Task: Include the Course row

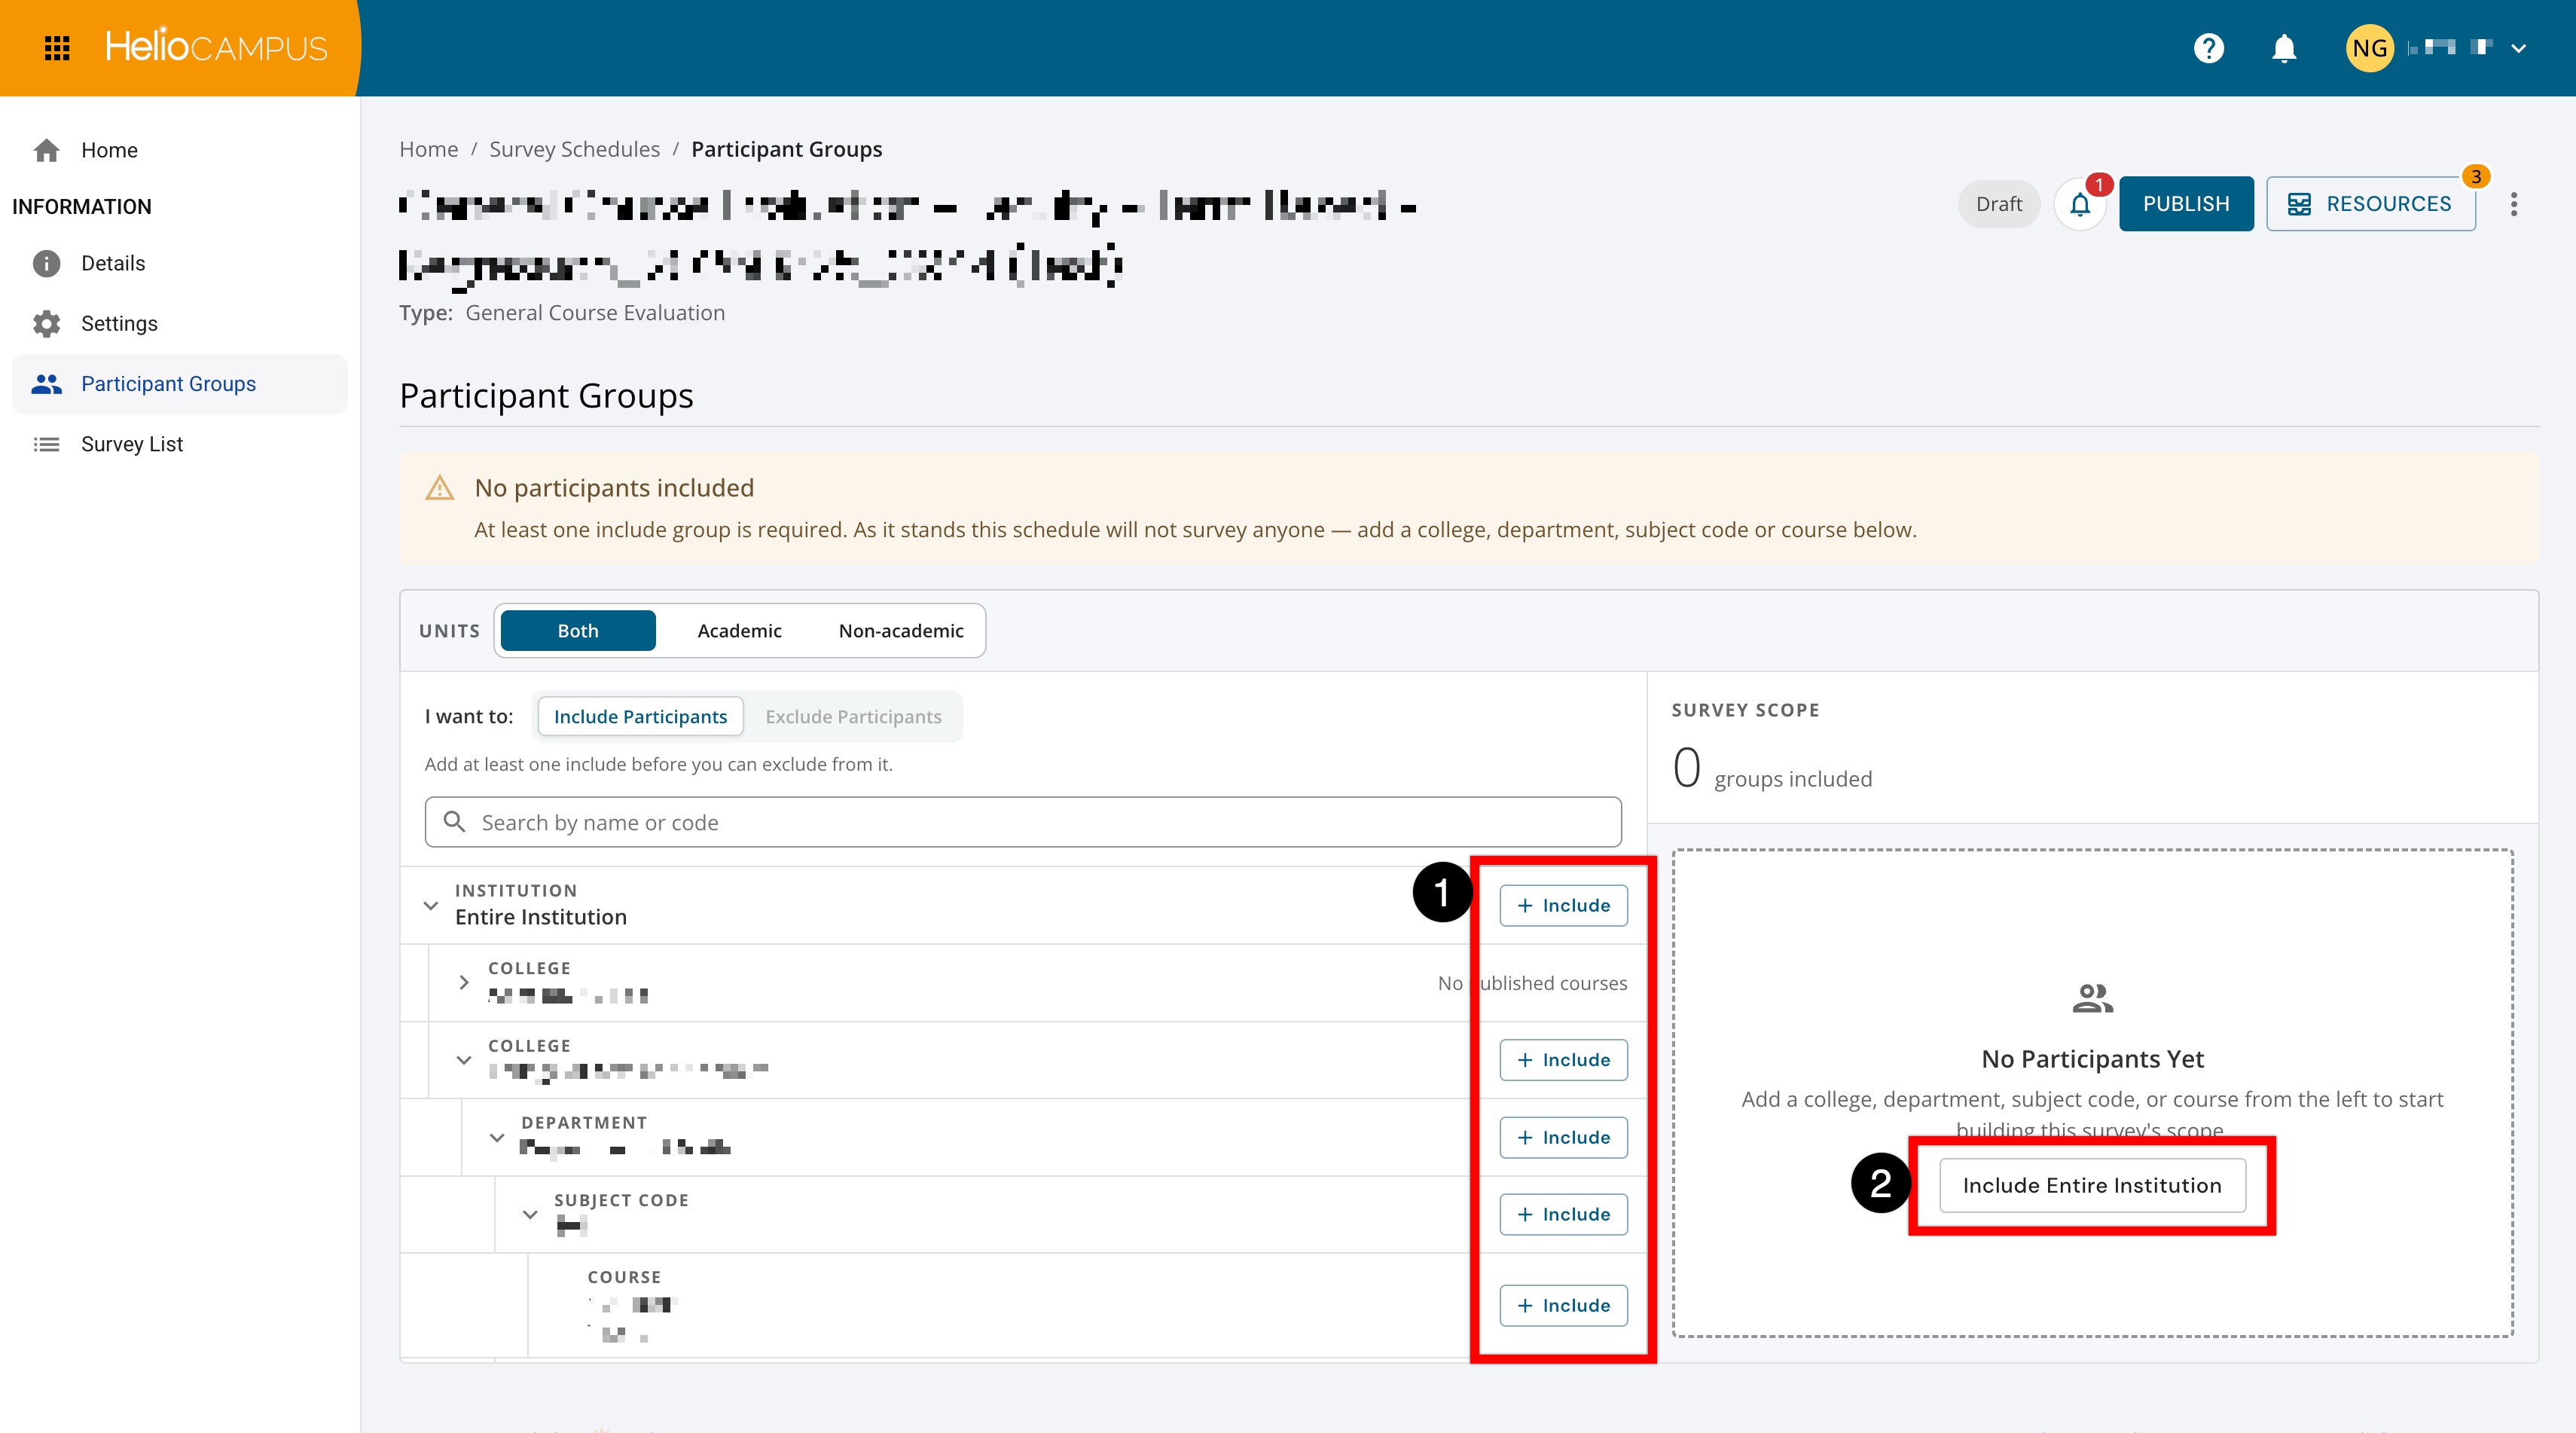Action: point(1563,1306)
